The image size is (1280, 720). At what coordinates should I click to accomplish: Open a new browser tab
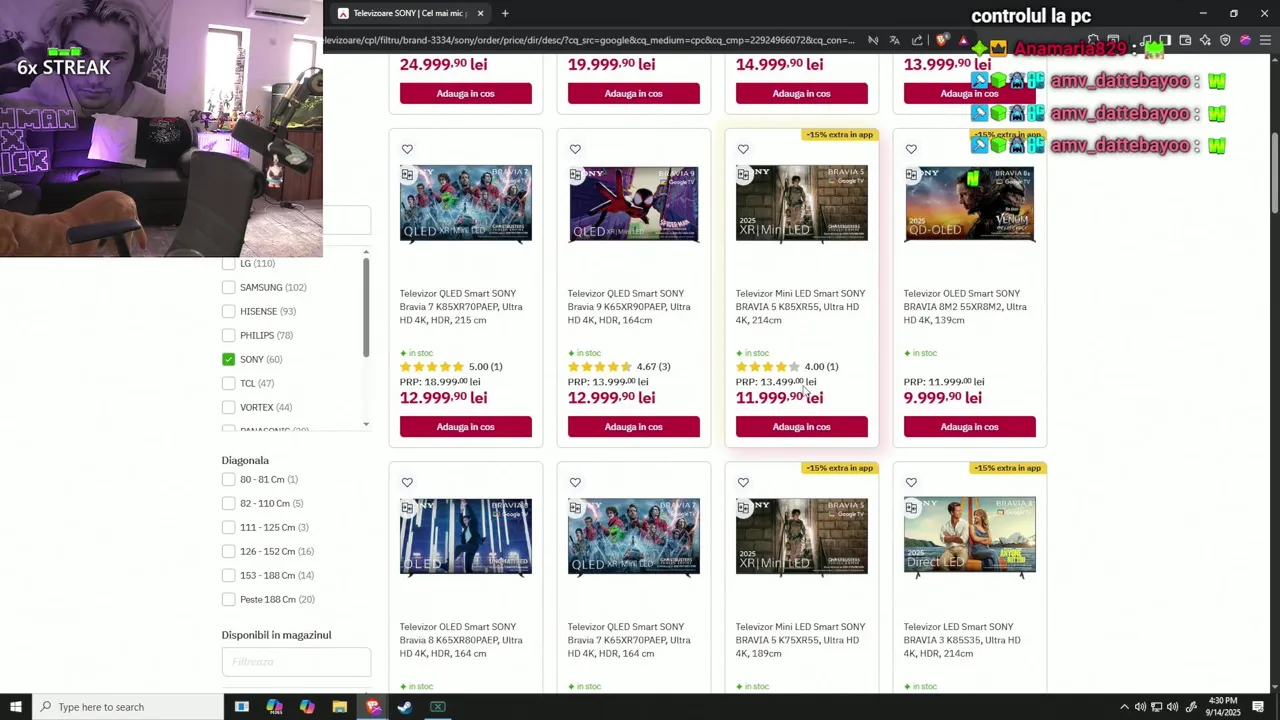tap(505, 13)
